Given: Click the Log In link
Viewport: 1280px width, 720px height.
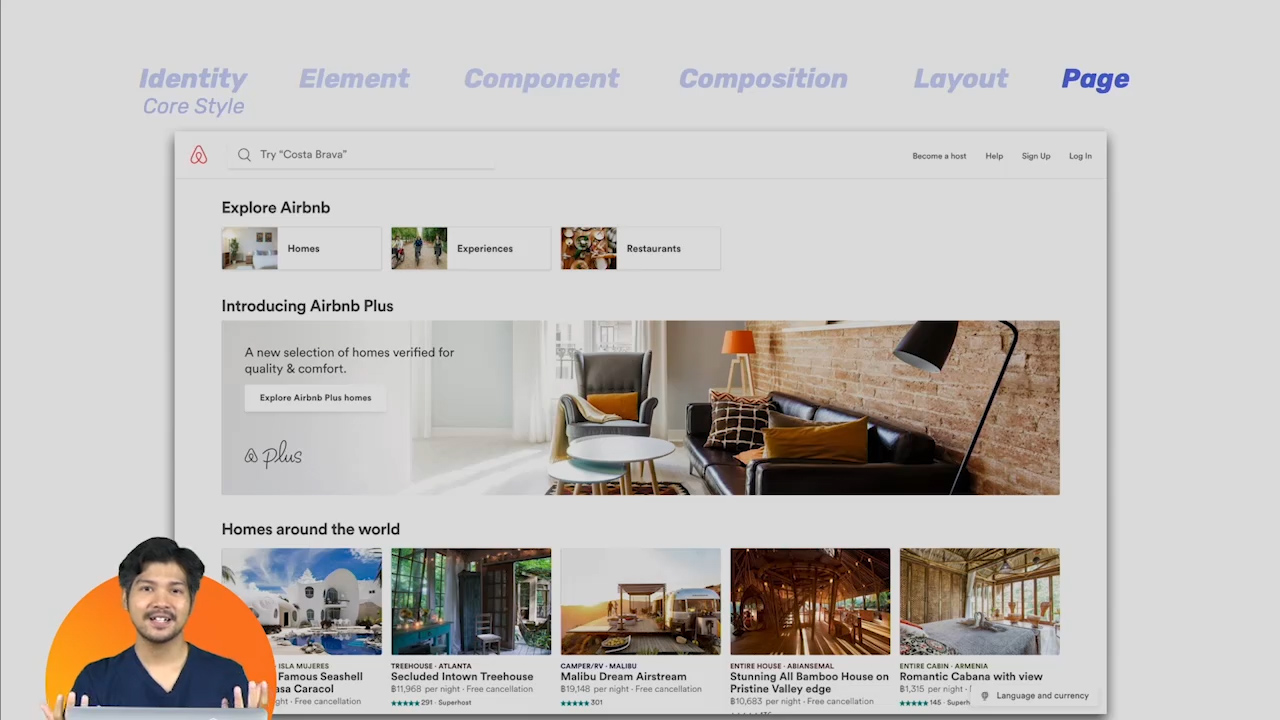Looking at the screenshot, I should click(1080, 155).
